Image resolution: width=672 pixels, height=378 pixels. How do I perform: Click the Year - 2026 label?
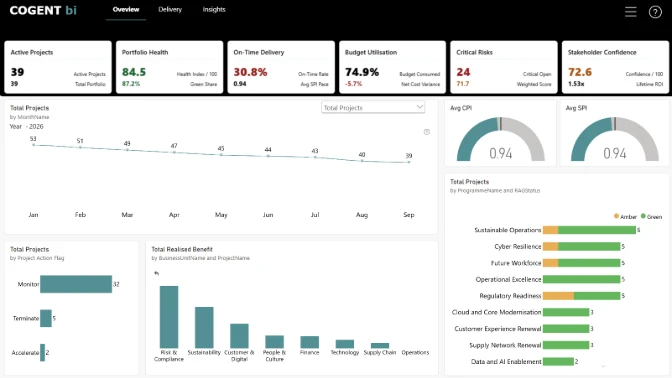pos(27,126)
